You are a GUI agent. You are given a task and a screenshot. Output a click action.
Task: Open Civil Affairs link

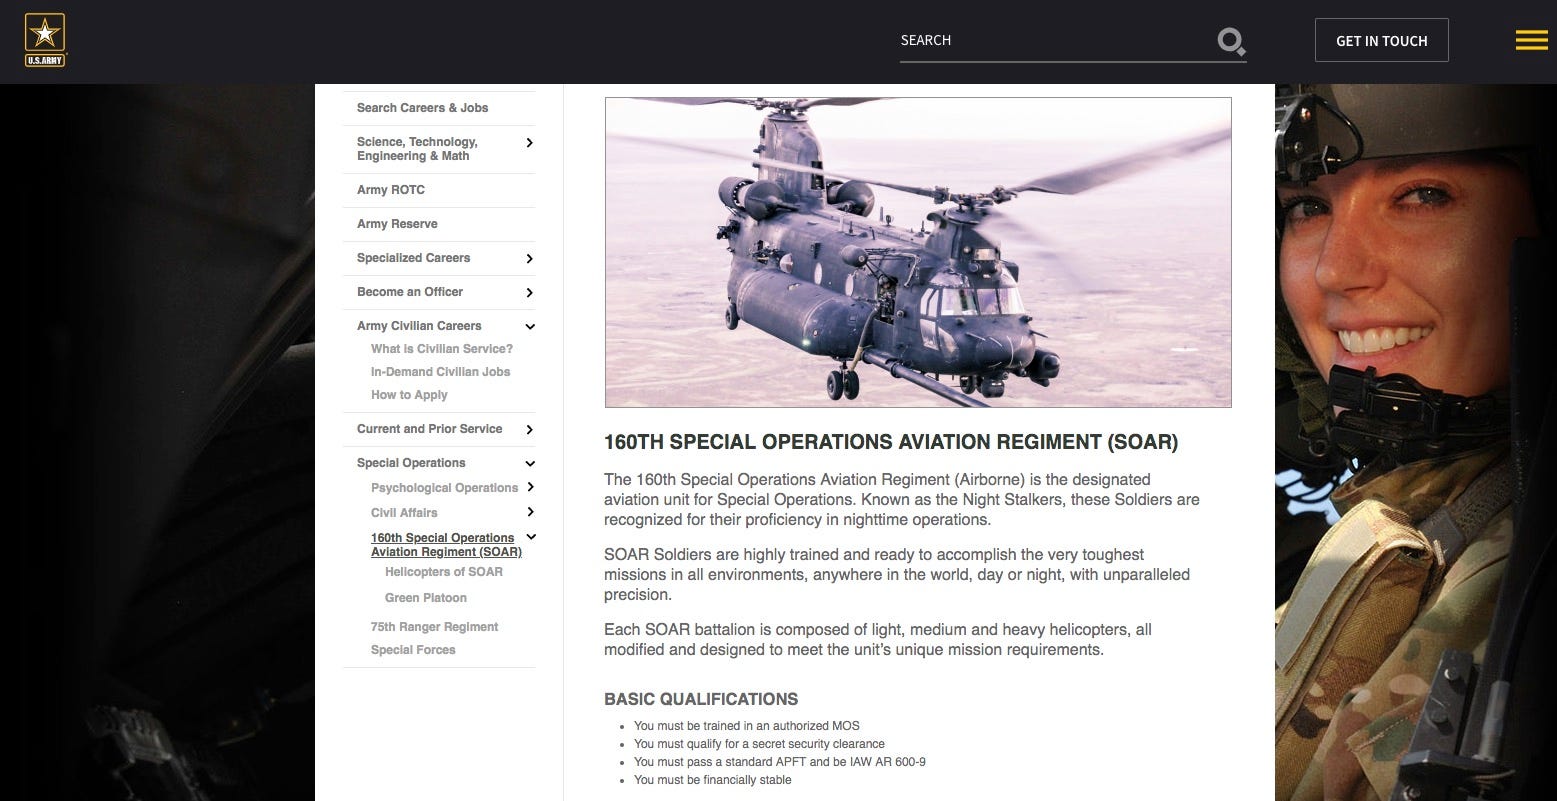click(404, 513)
